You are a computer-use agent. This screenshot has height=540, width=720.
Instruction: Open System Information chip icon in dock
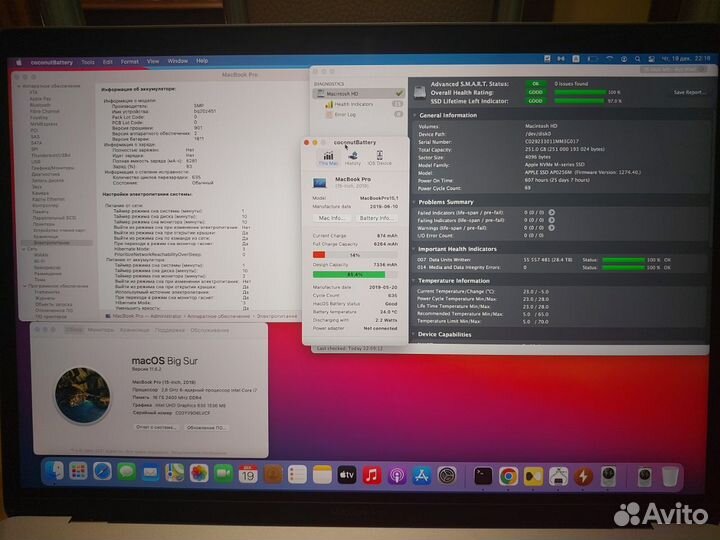[558, 477]
